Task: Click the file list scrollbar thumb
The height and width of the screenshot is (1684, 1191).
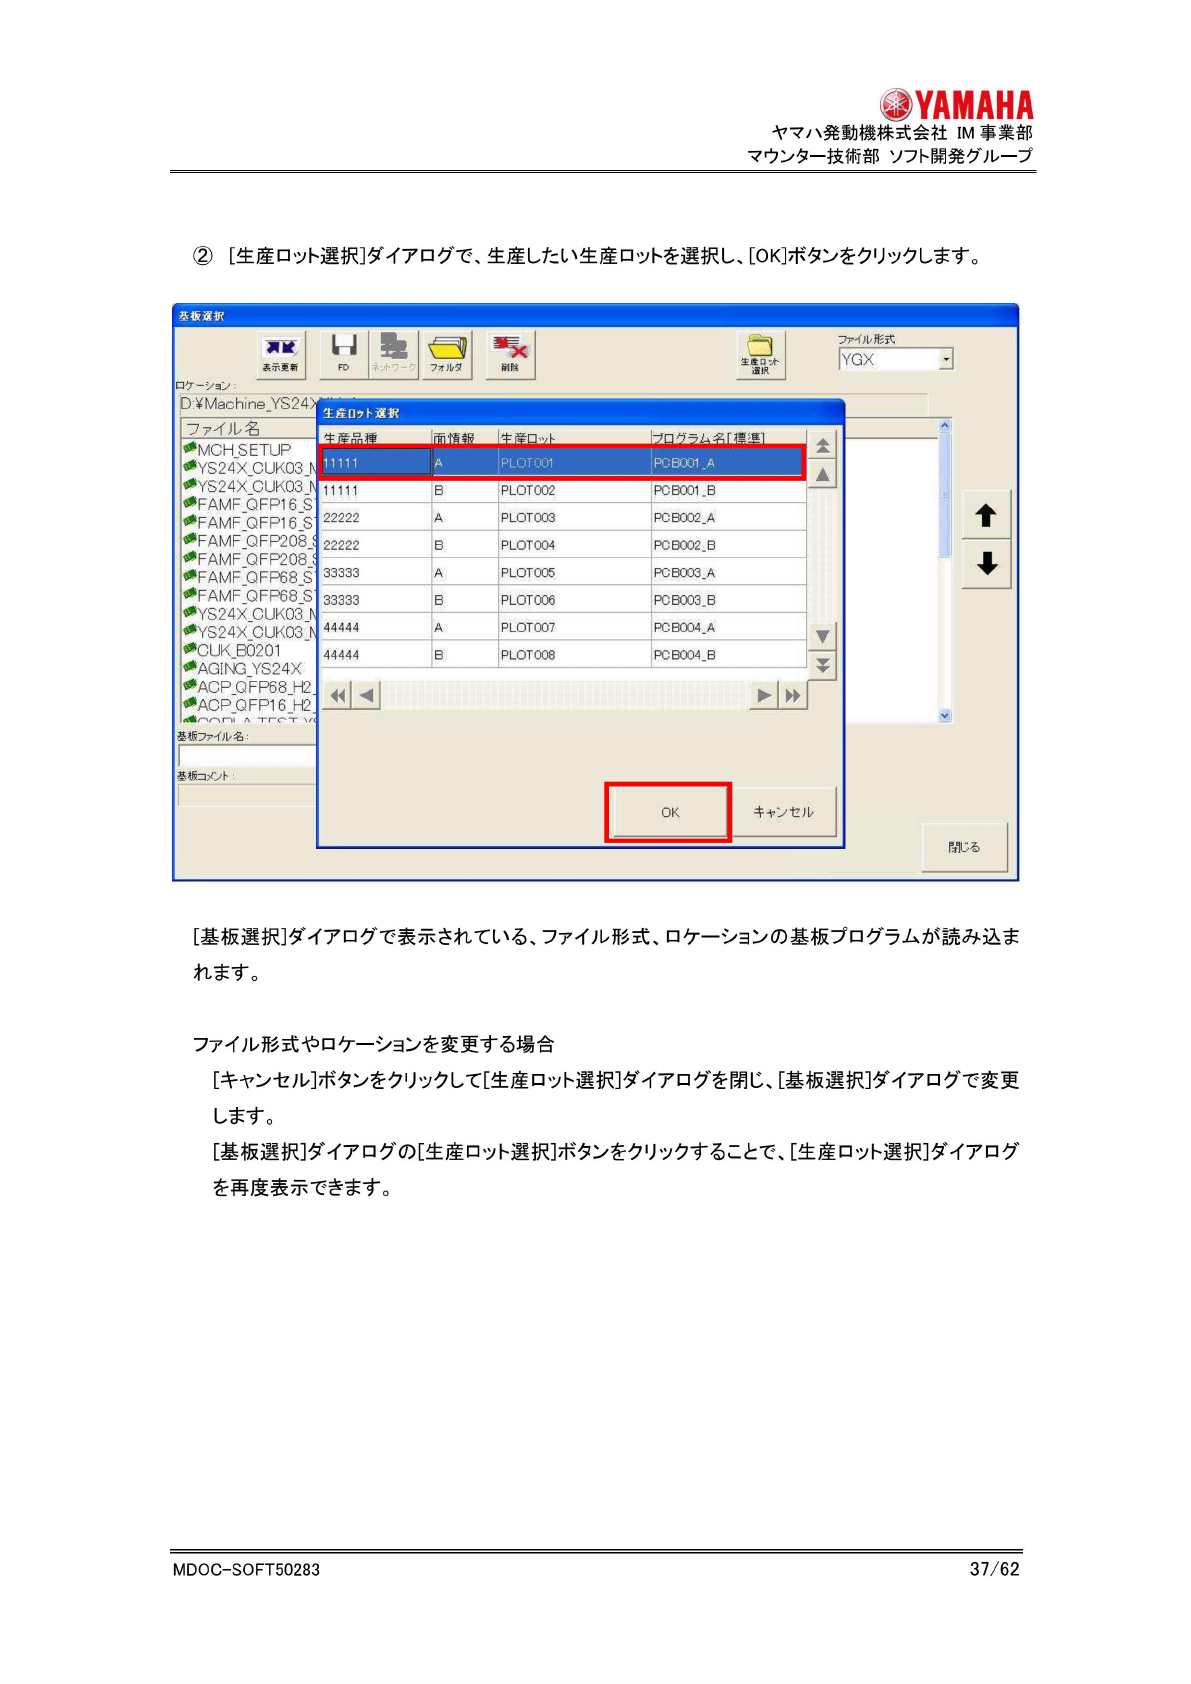Action: pyautogui.click(x=945, y=495)
